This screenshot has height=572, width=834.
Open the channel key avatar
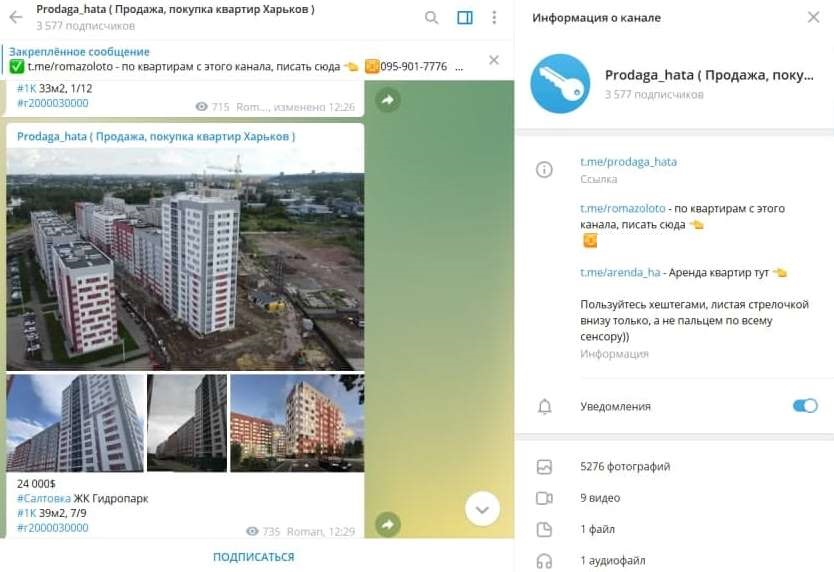pyautogui.click(x=560, y=84)
